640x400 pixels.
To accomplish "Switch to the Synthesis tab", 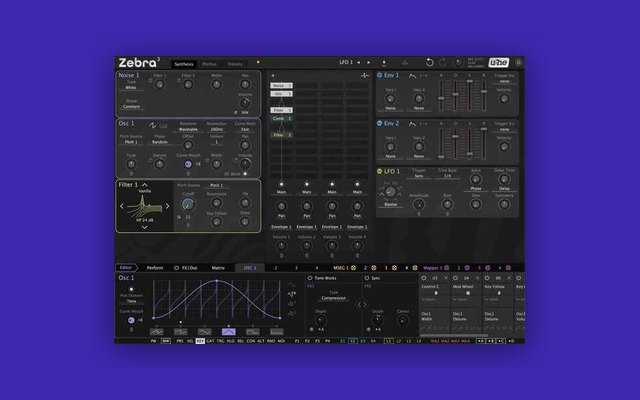I will (x=184, y=64).
